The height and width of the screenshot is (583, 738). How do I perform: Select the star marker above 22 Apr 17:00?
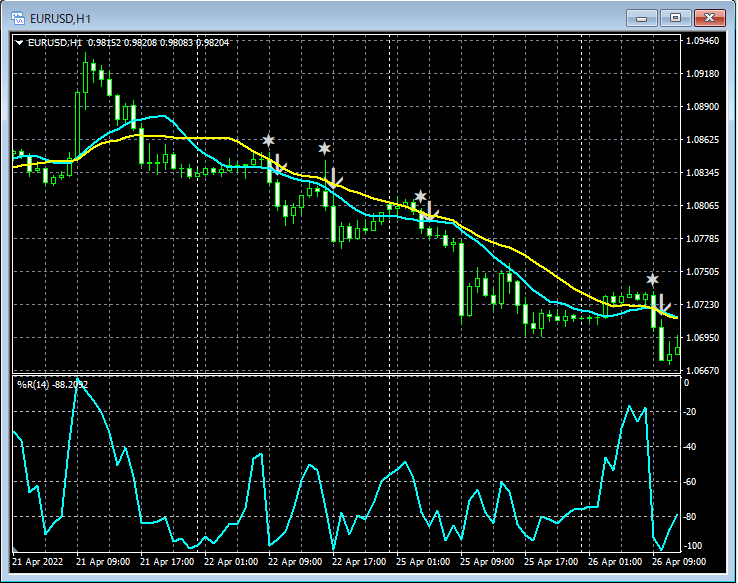pos(324,149)
